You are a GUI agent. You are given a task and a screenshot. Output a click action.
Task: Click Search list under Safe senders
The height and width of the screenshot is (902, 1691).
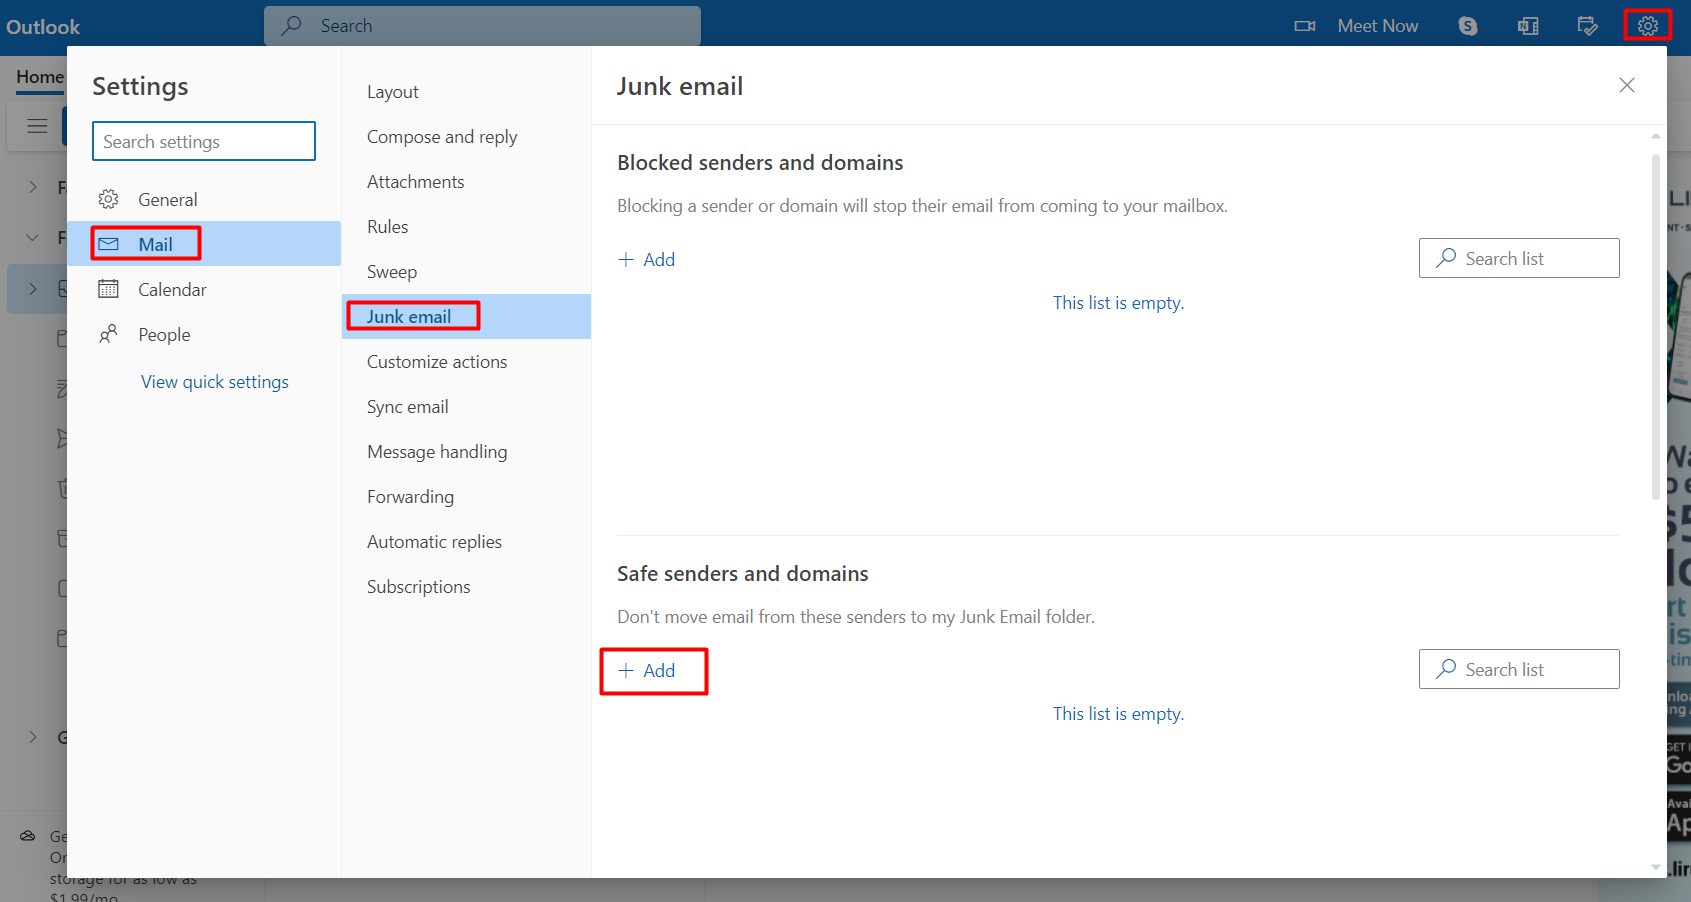[x=1519, y=669]
